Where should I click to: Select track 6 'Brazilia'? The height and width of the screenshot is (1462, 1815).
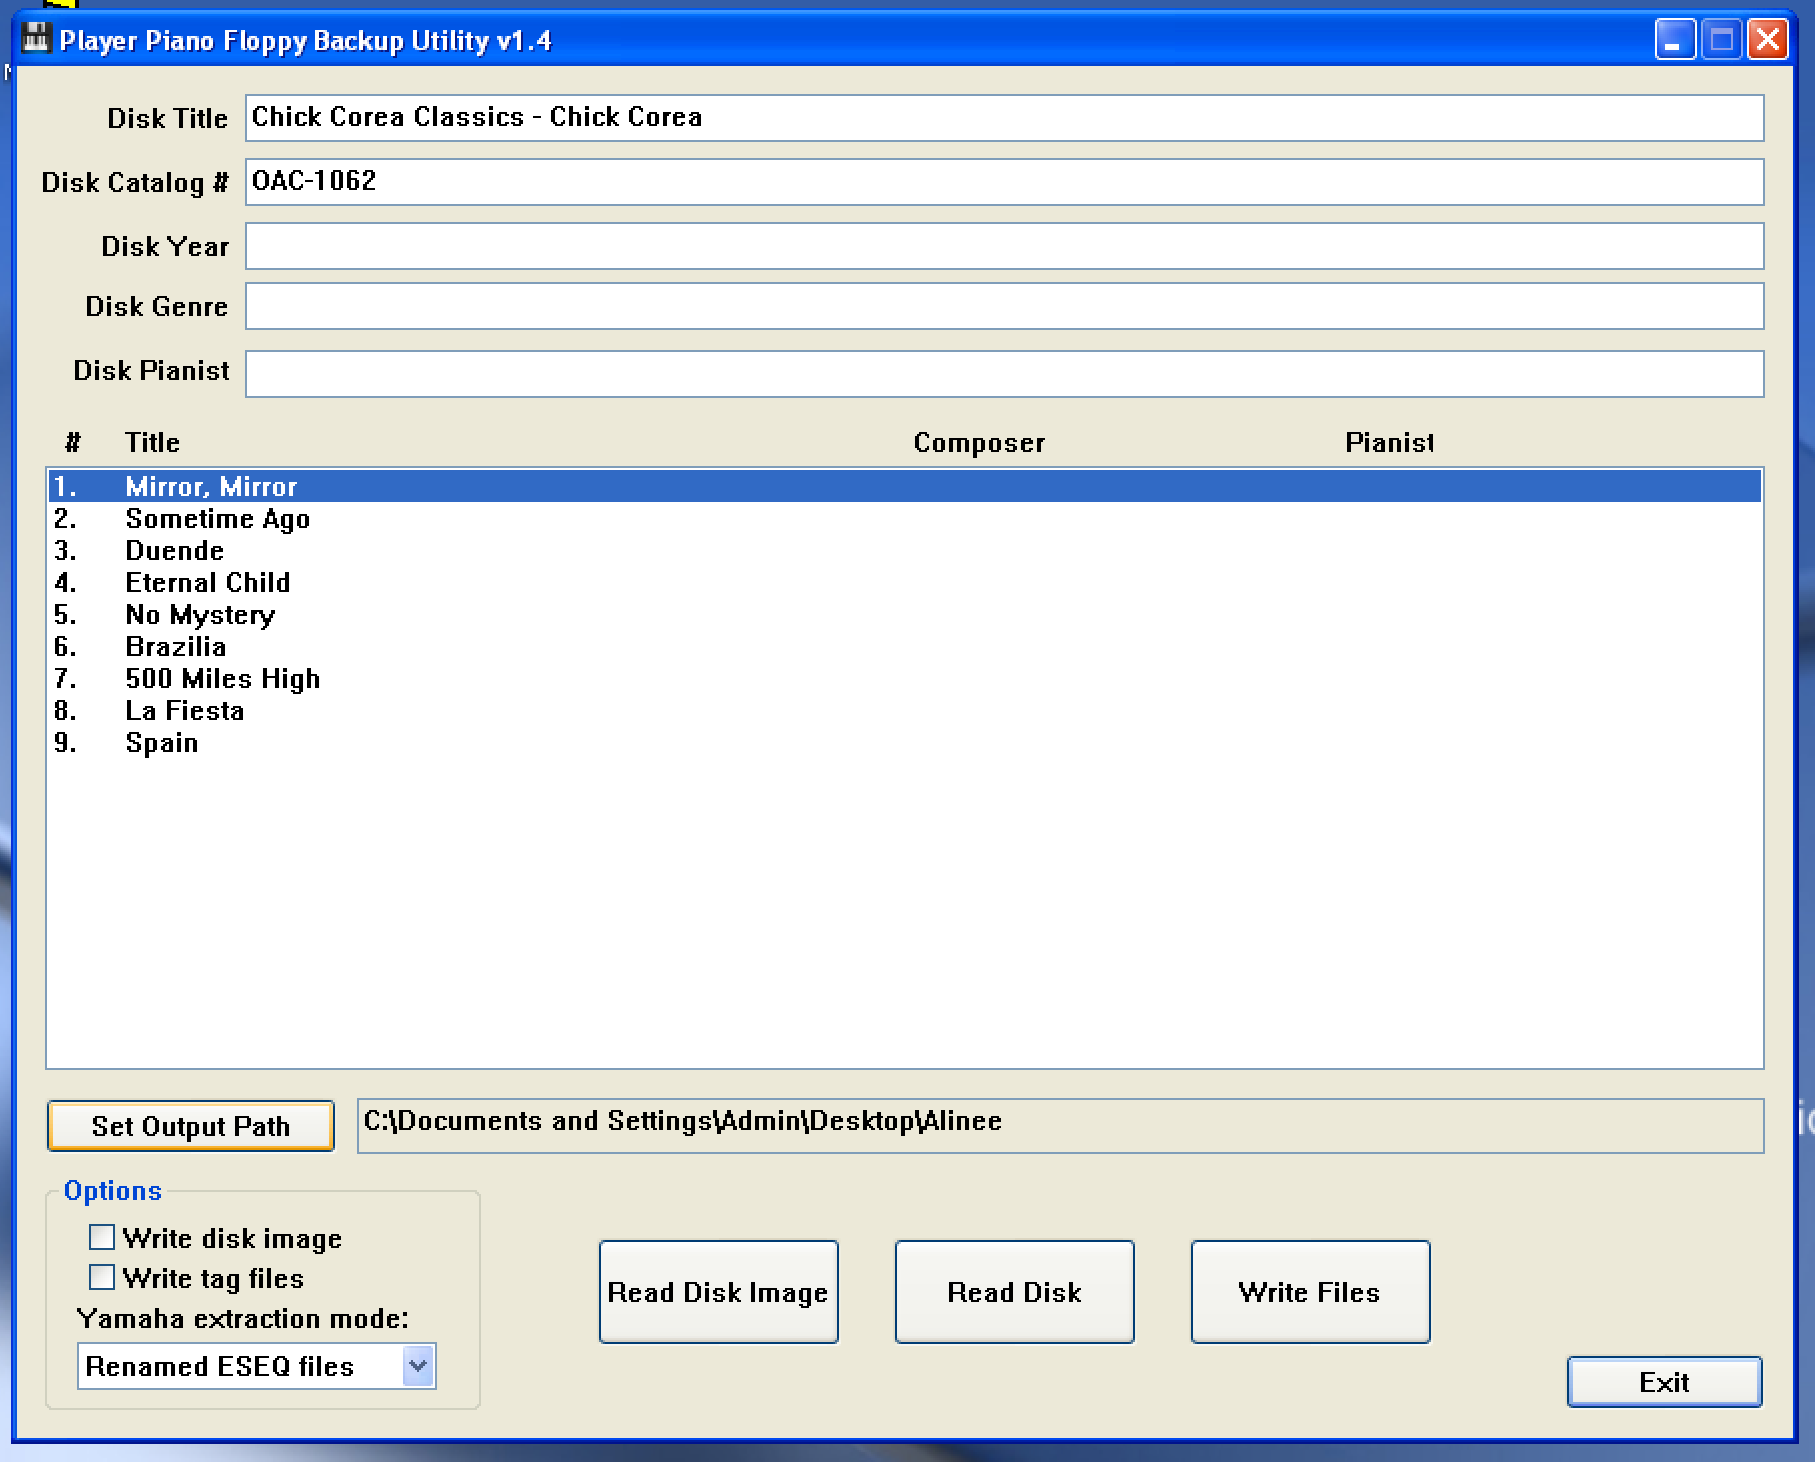904,646
